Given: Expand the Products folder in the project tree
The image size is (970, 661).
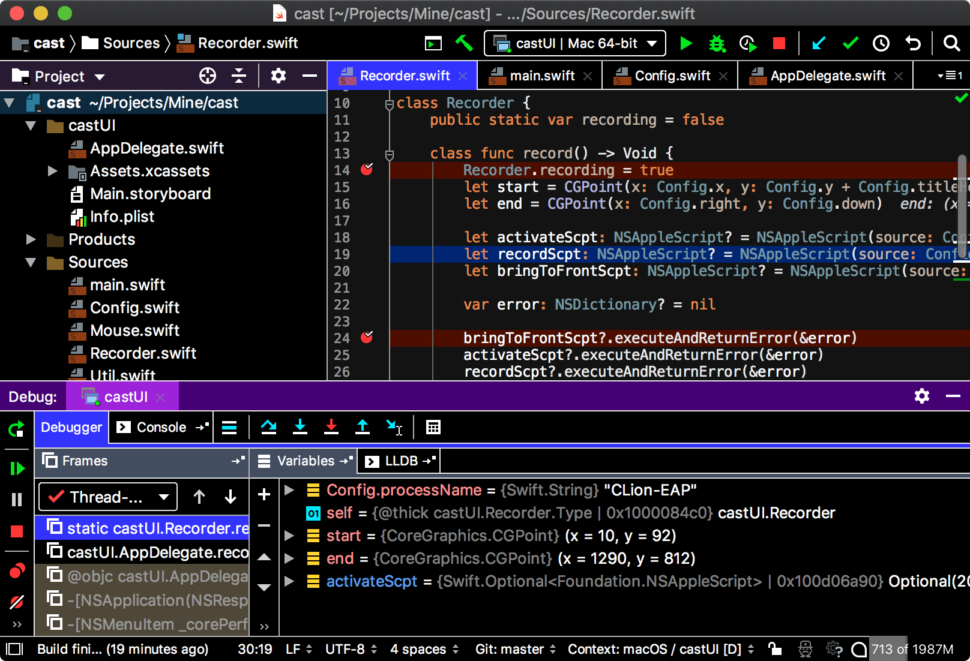Looking at the screenshot, I should 30,239.
